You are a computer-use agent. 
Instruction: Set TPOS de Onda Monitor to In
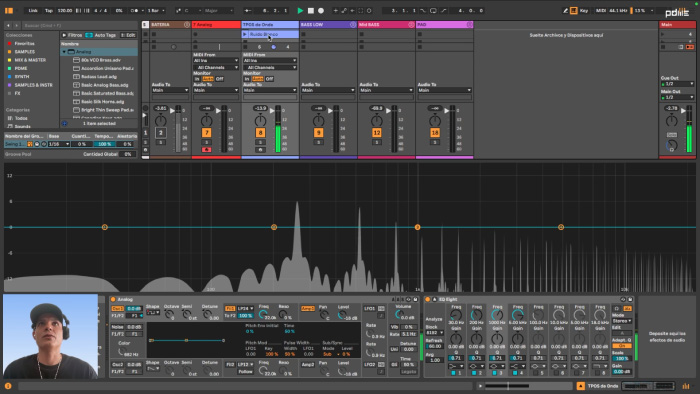(246, 79)
